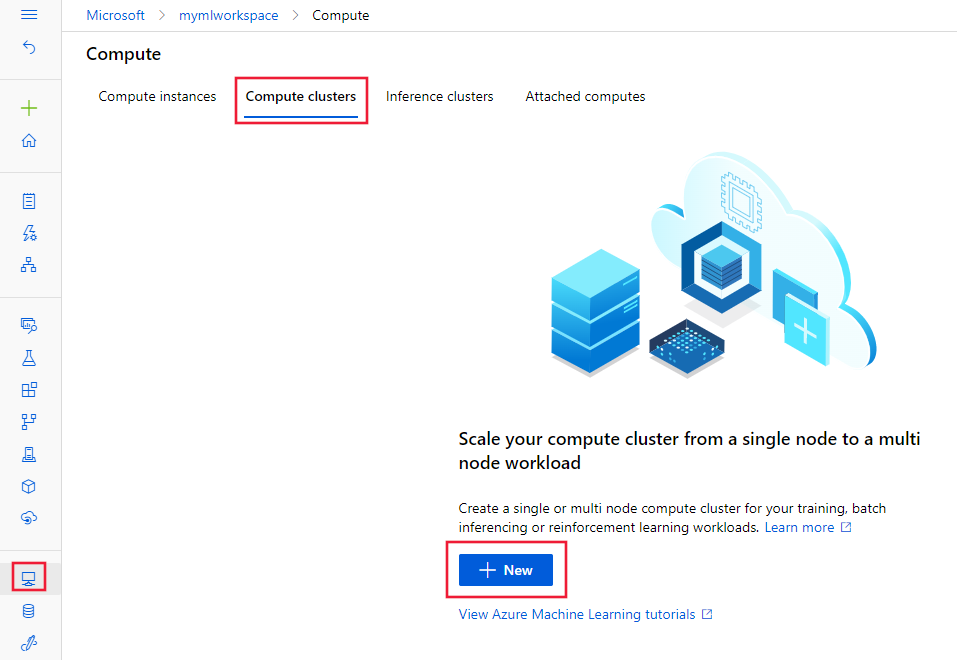This screenshot has width=957, height=660.
Task: Click external link icon beside Learn more
Action: [846, 527]
